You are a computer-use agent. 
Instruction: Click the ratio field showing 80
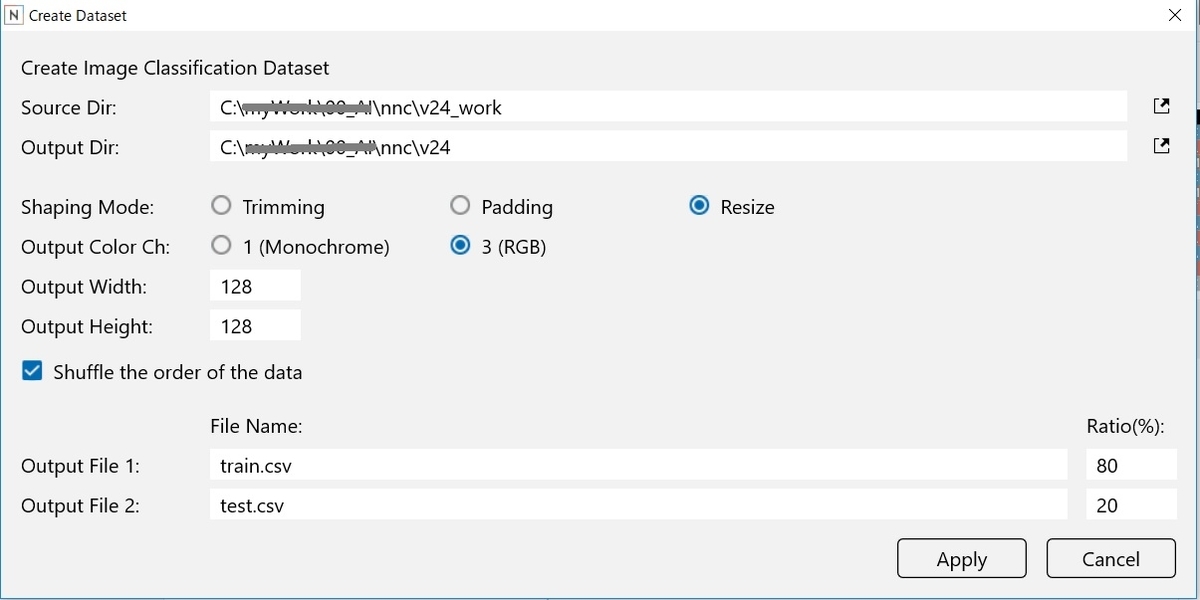coord(1130,466)
